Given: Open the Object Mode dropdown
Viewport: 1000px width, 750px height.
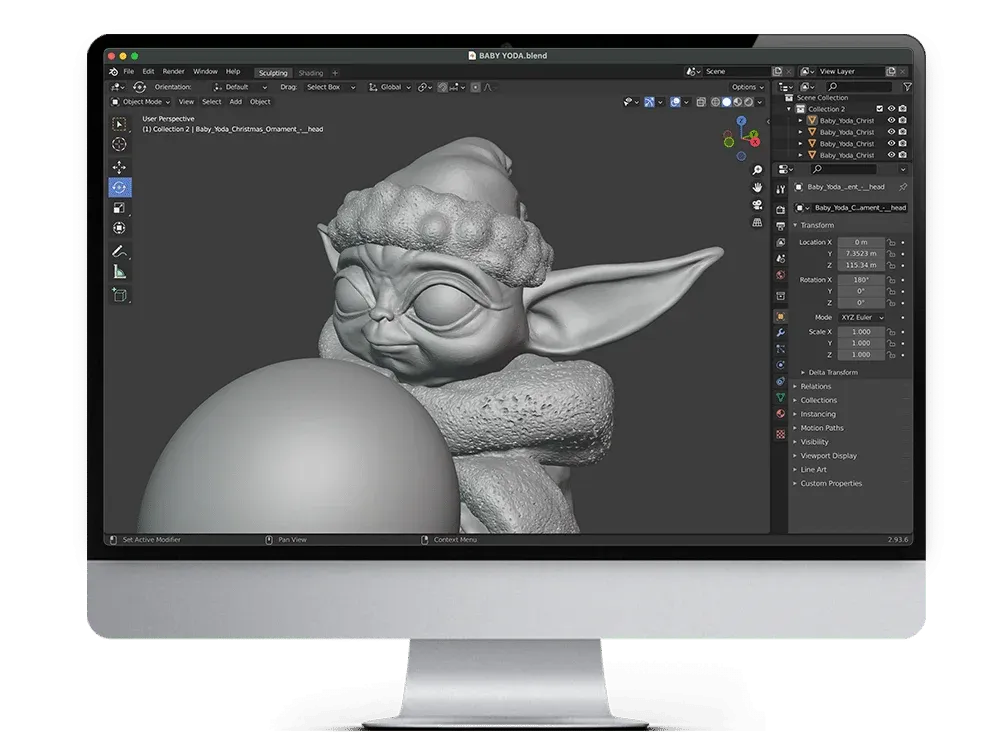Looking at the screenshot, I should click(x=141, y=102).
